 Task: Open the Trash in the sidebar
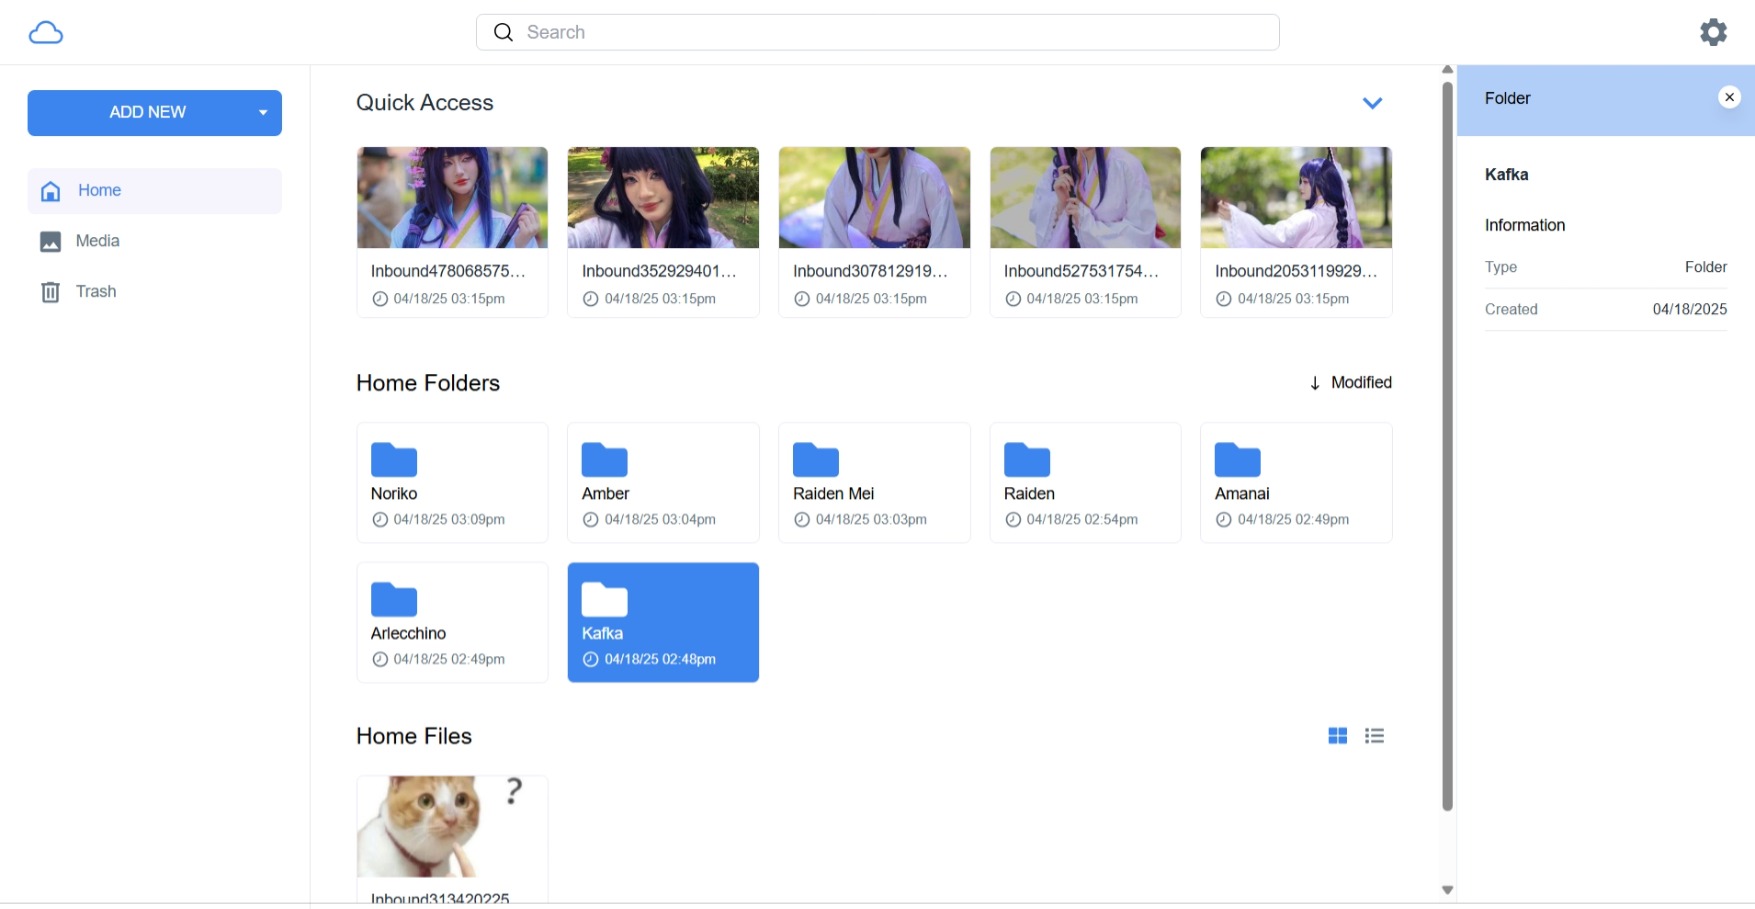[95, 292]
